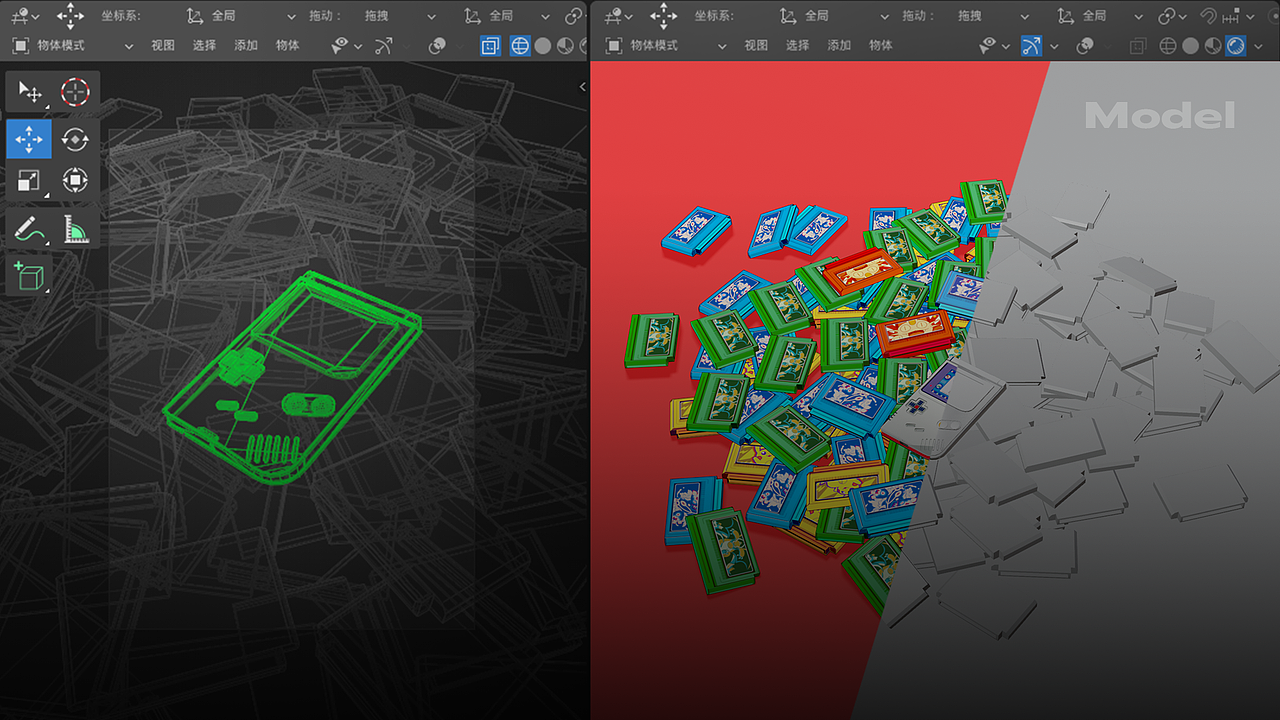1280x720 pixels.
Task: Click selectability eye icon in right viewport
Action: pos(987,46)
